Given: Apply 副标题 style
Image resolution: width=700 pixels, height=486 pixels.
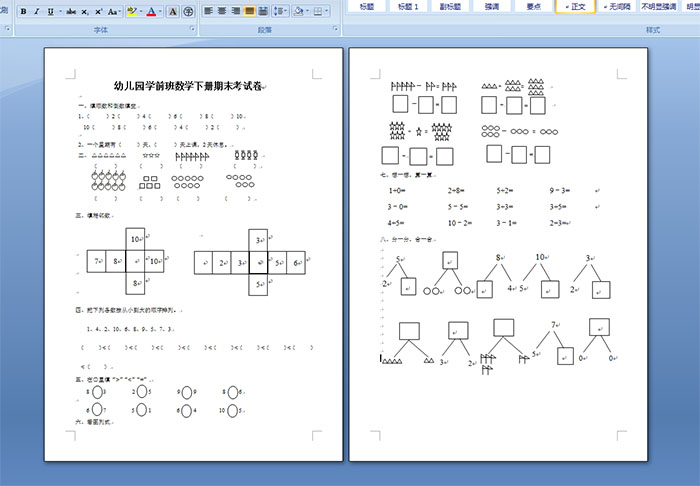Looking at the screenshot, I should tap(450, 6).
